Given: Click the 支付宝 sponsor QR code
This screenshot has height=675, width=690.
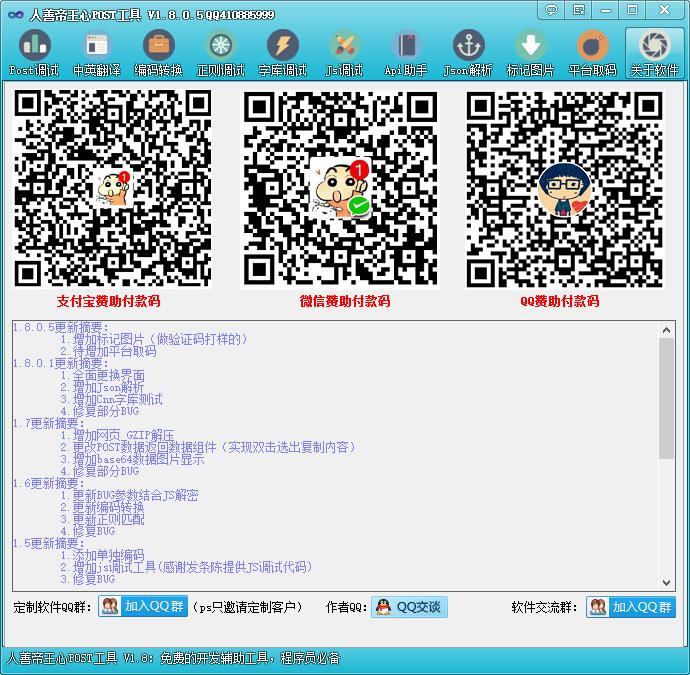Looking at the screenshot, I should [x=113, y=188].
